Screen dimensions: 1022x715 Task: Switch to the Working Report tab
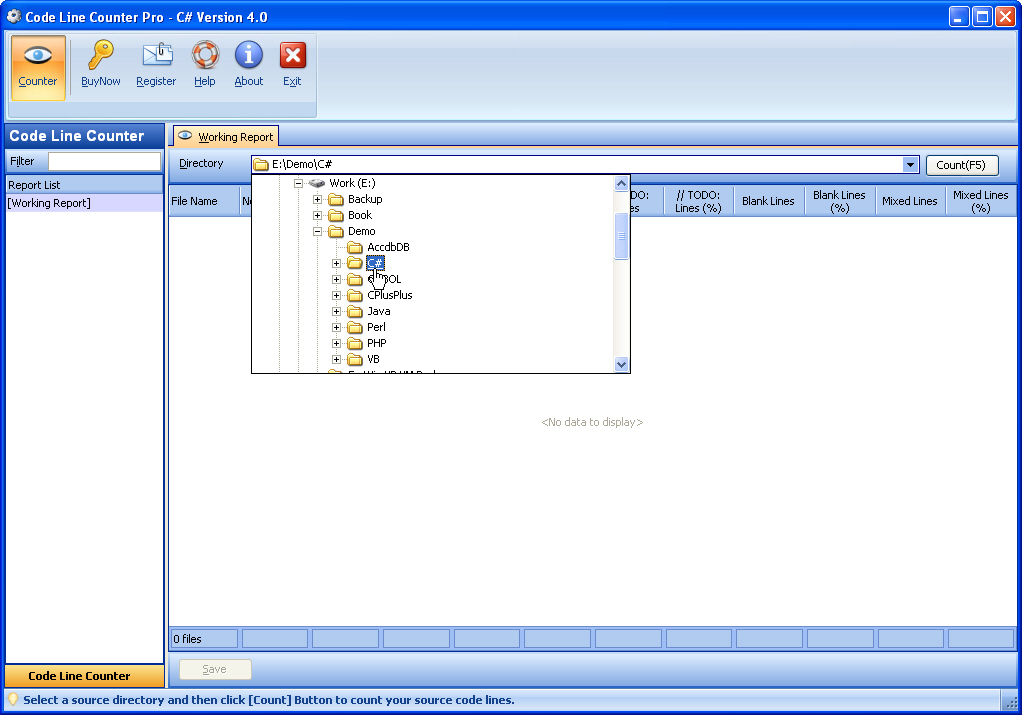coord(226,136)
